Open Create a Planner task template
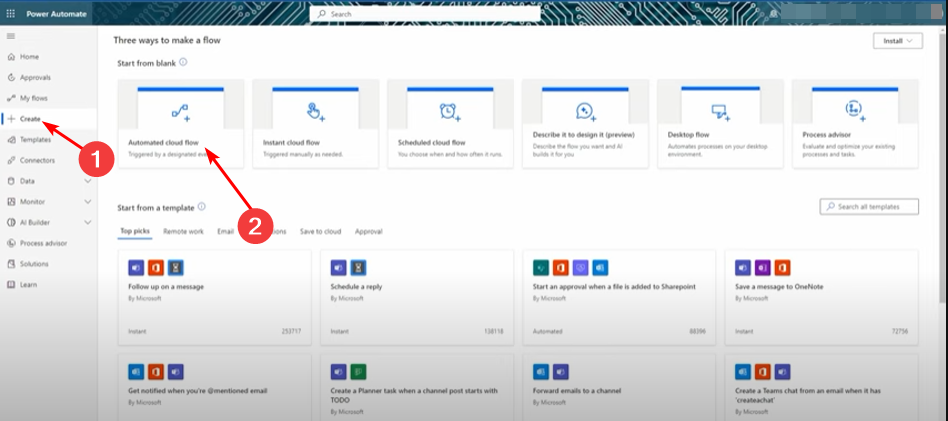 point(417,387)
